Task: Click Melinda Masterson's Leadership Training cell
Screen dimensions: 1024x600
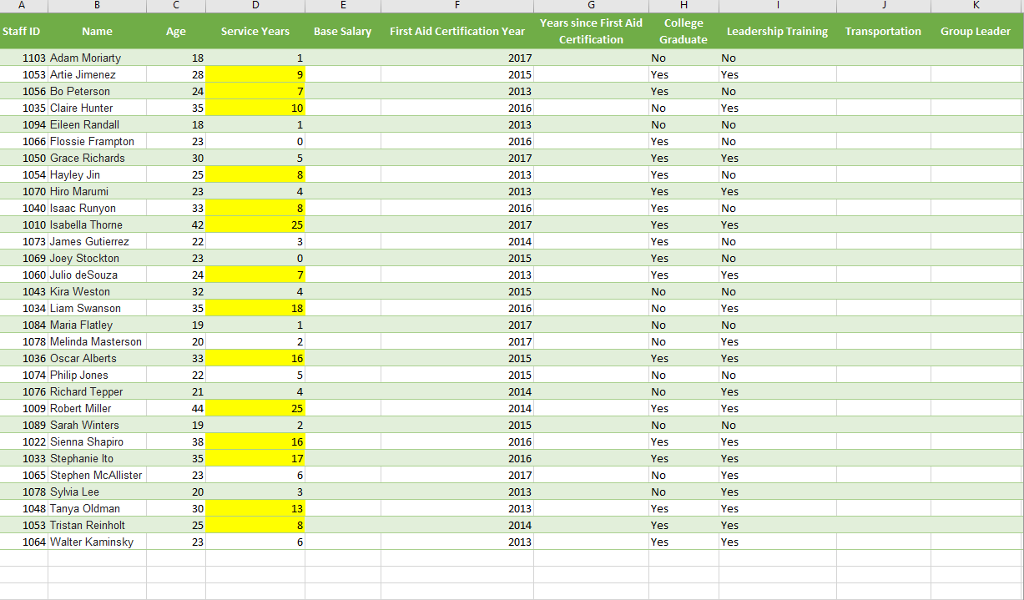Action: tap(777, 341)
